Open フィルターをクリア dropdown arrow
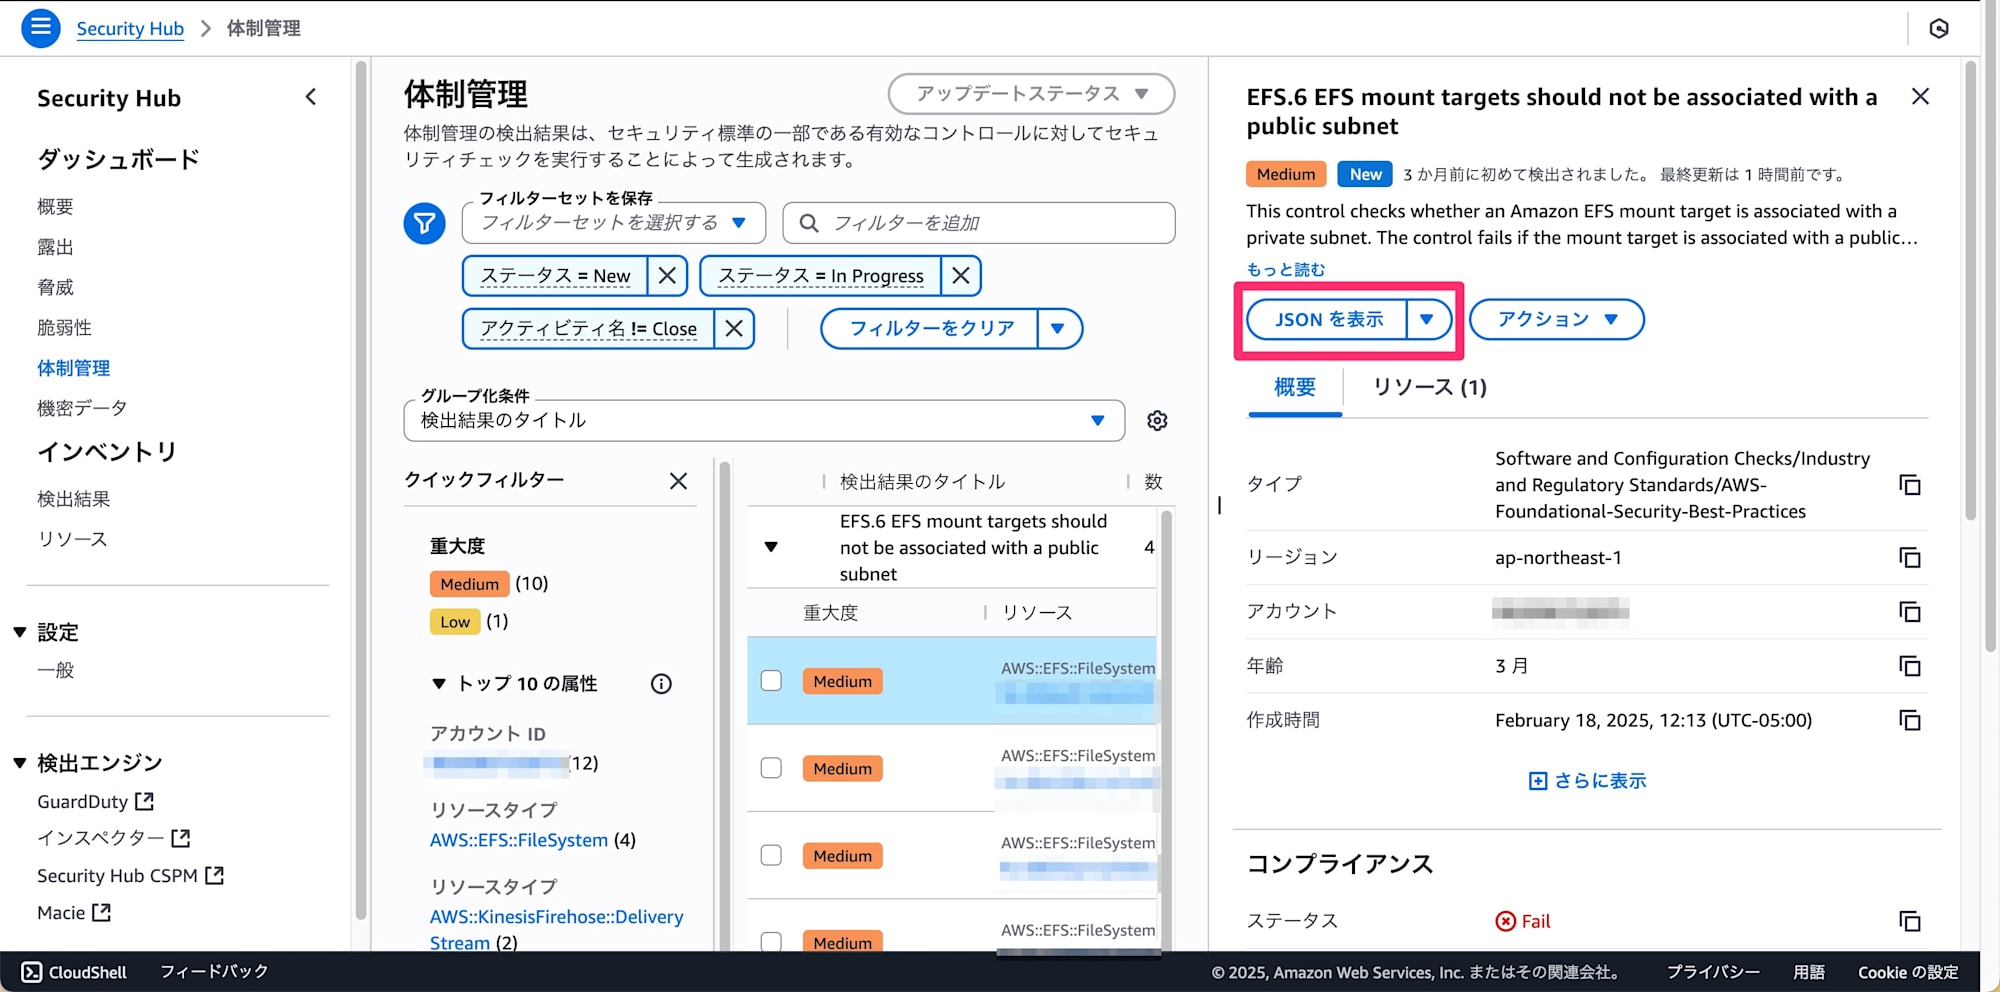The width and height of the screenshot is (2000, 992). click(1059, 328)
